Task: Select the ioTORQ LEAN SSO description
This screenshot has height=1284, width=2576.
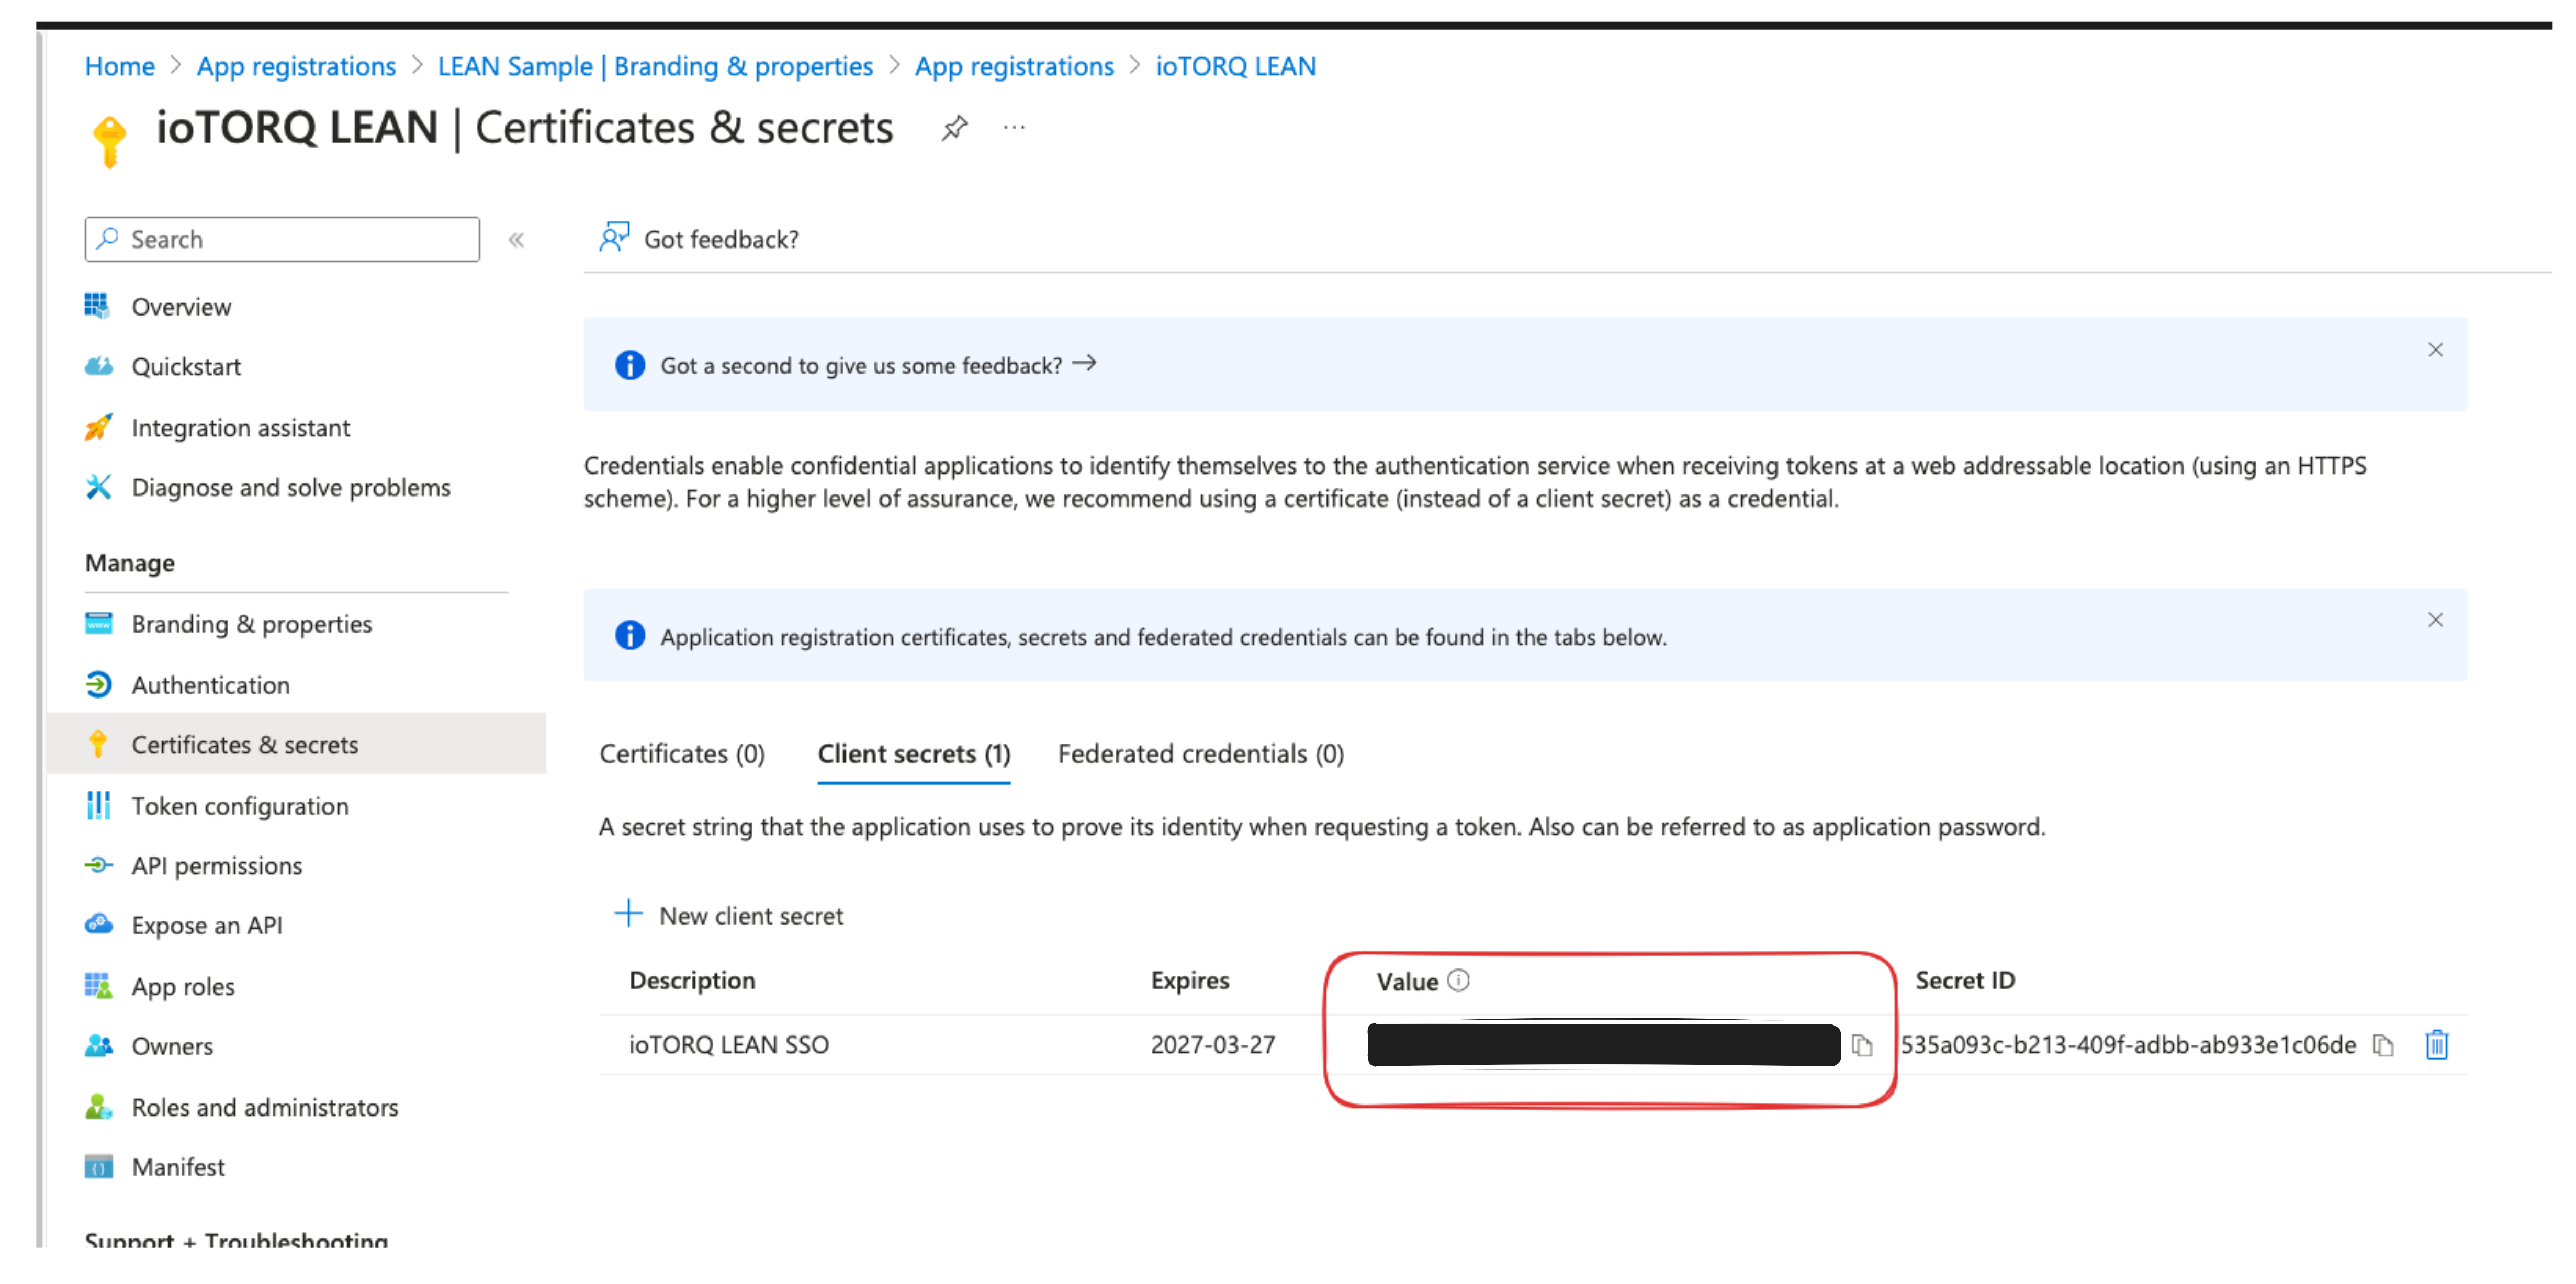Action: coord(728,1045)
